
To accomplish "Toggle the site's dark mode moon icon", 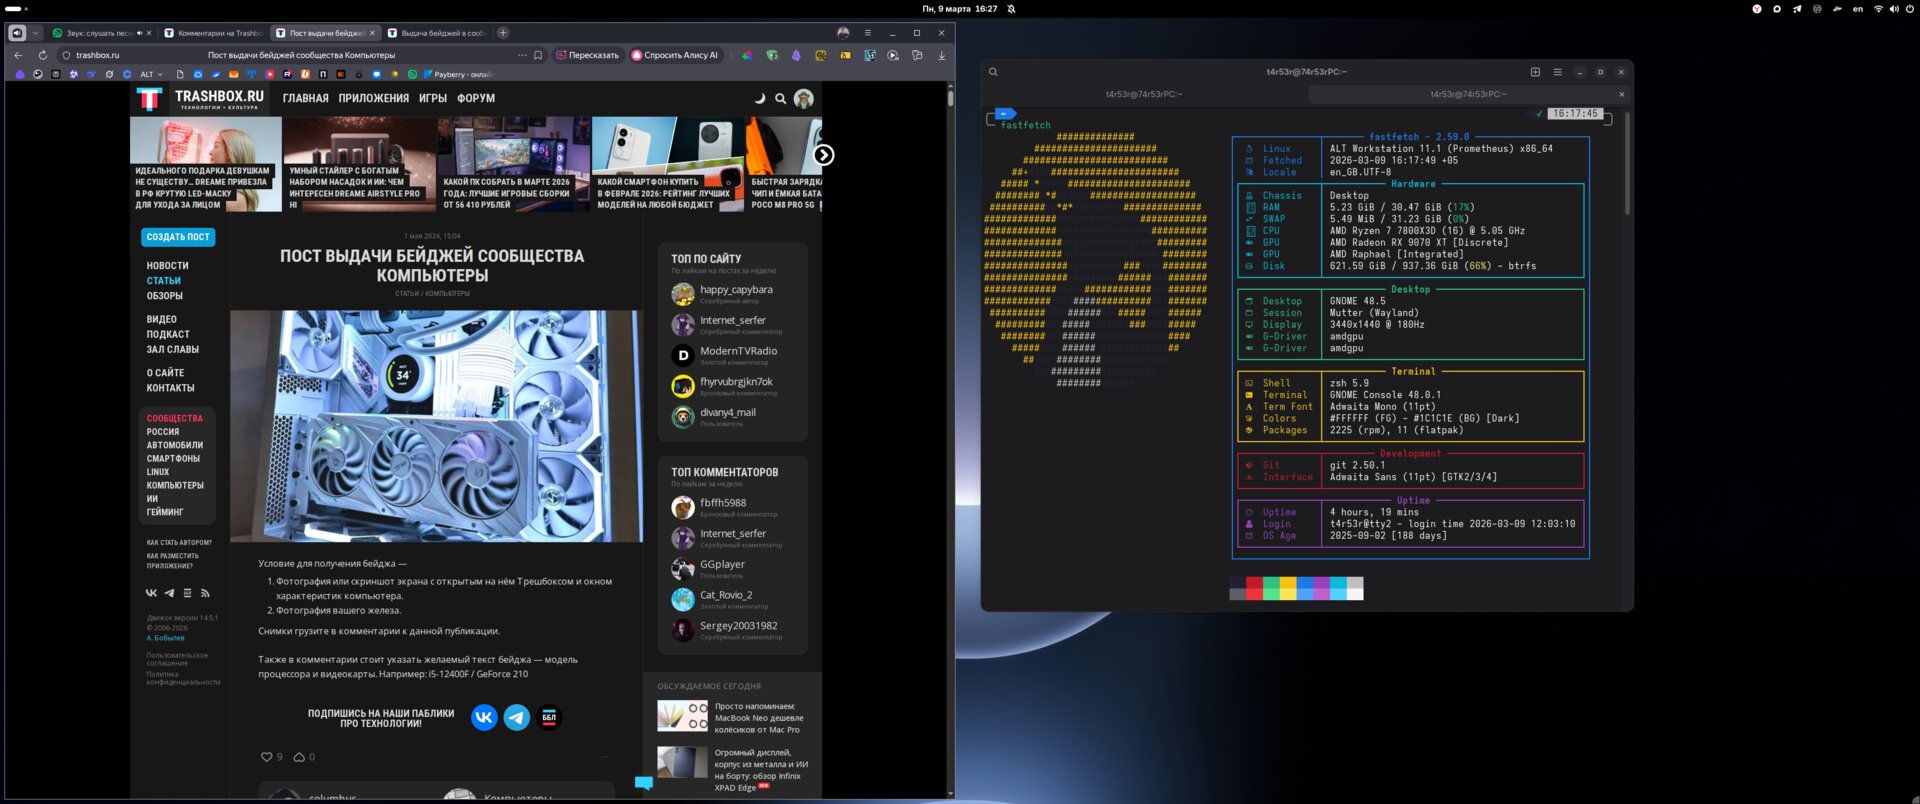I will 759,98.
